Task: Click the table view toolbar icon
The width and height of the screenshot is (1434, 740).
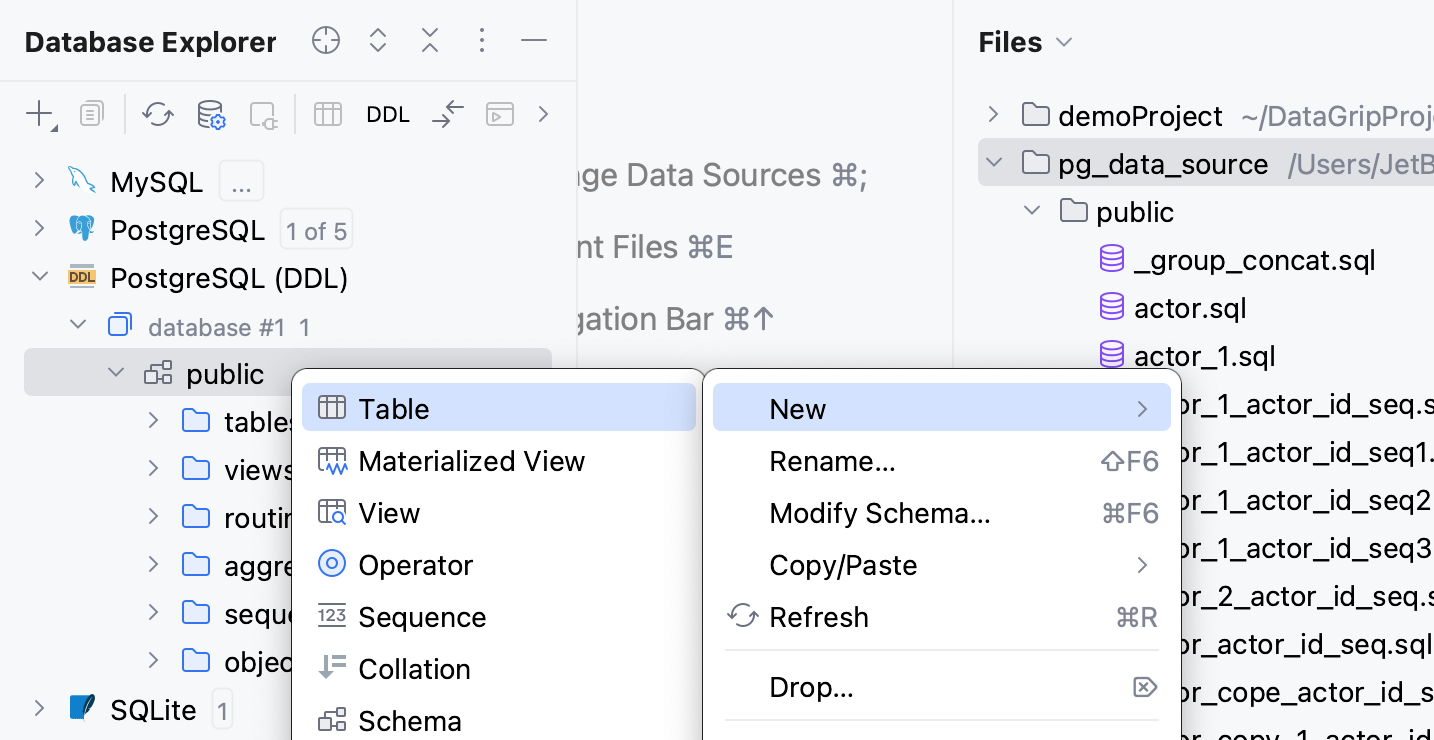Action: coord(327,113)
